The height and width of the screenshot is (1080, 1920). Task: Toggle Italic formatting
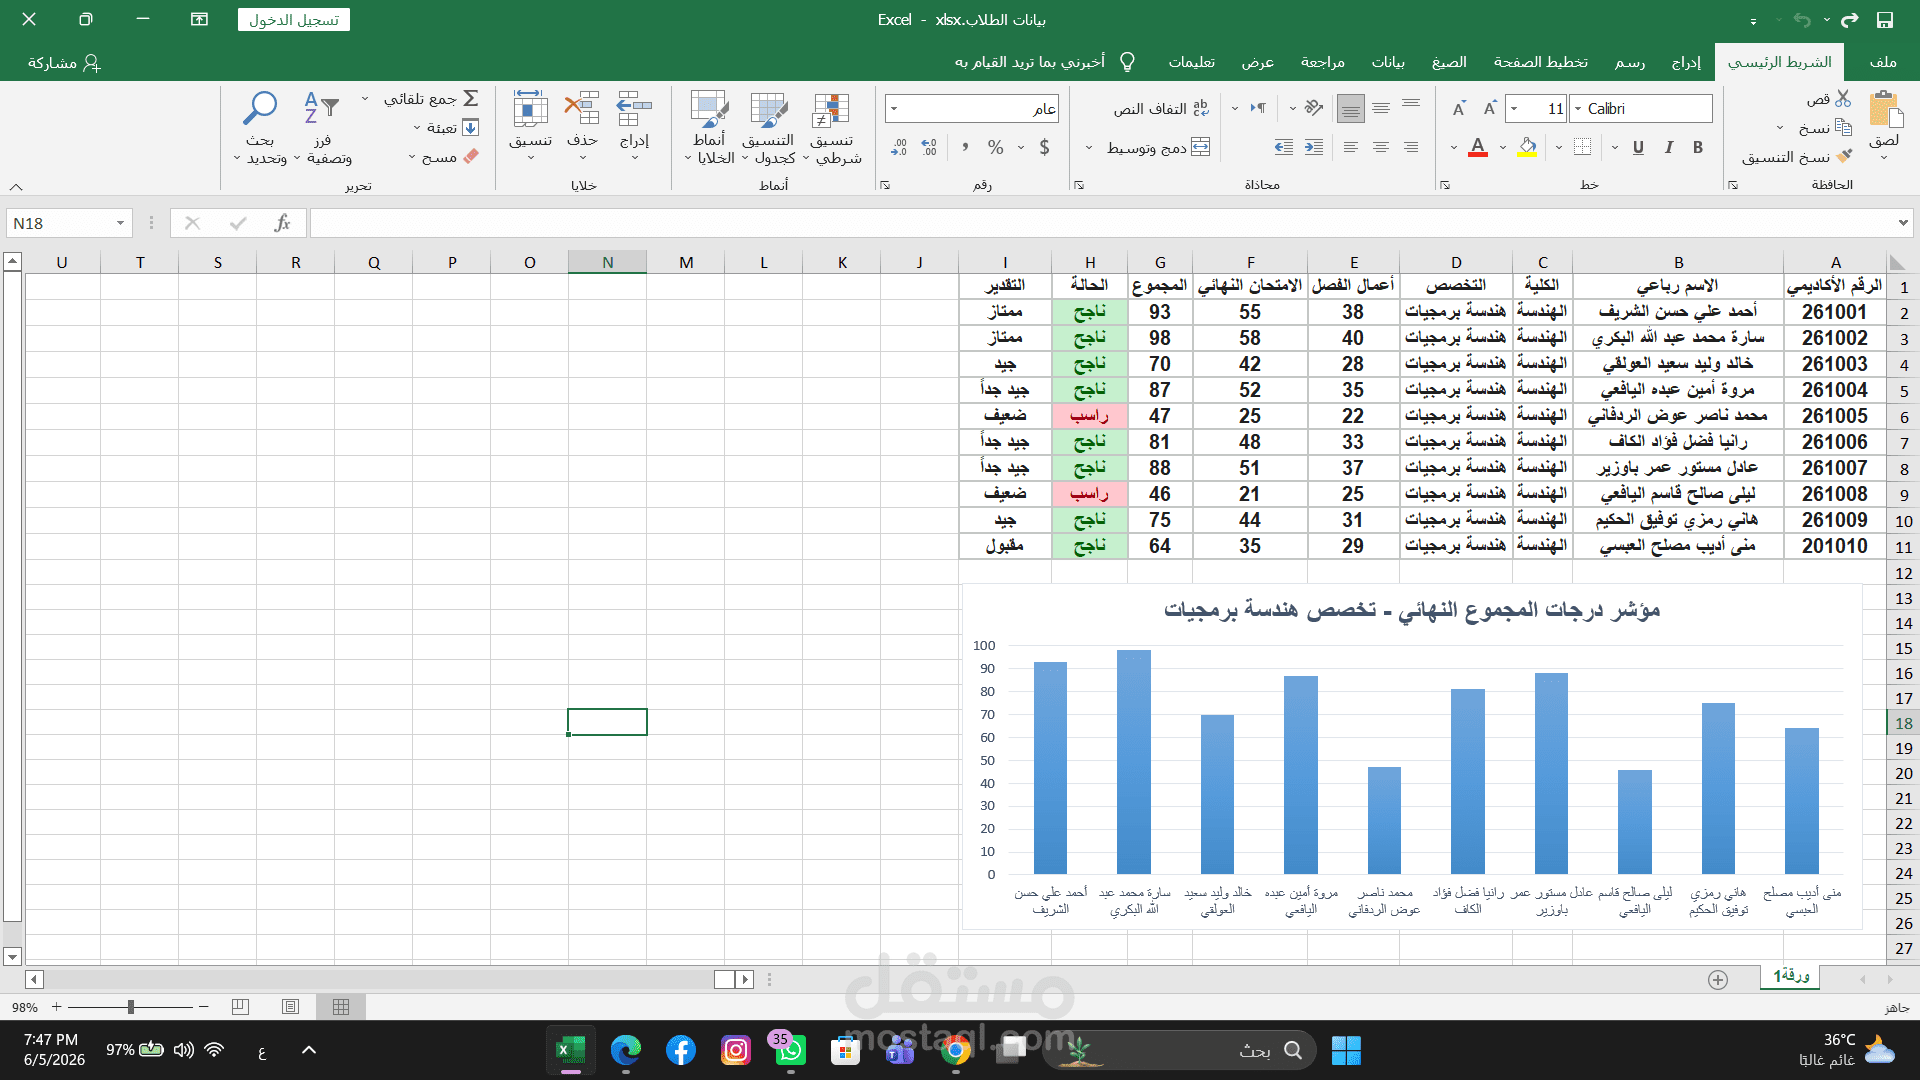tap(1668, 147)
